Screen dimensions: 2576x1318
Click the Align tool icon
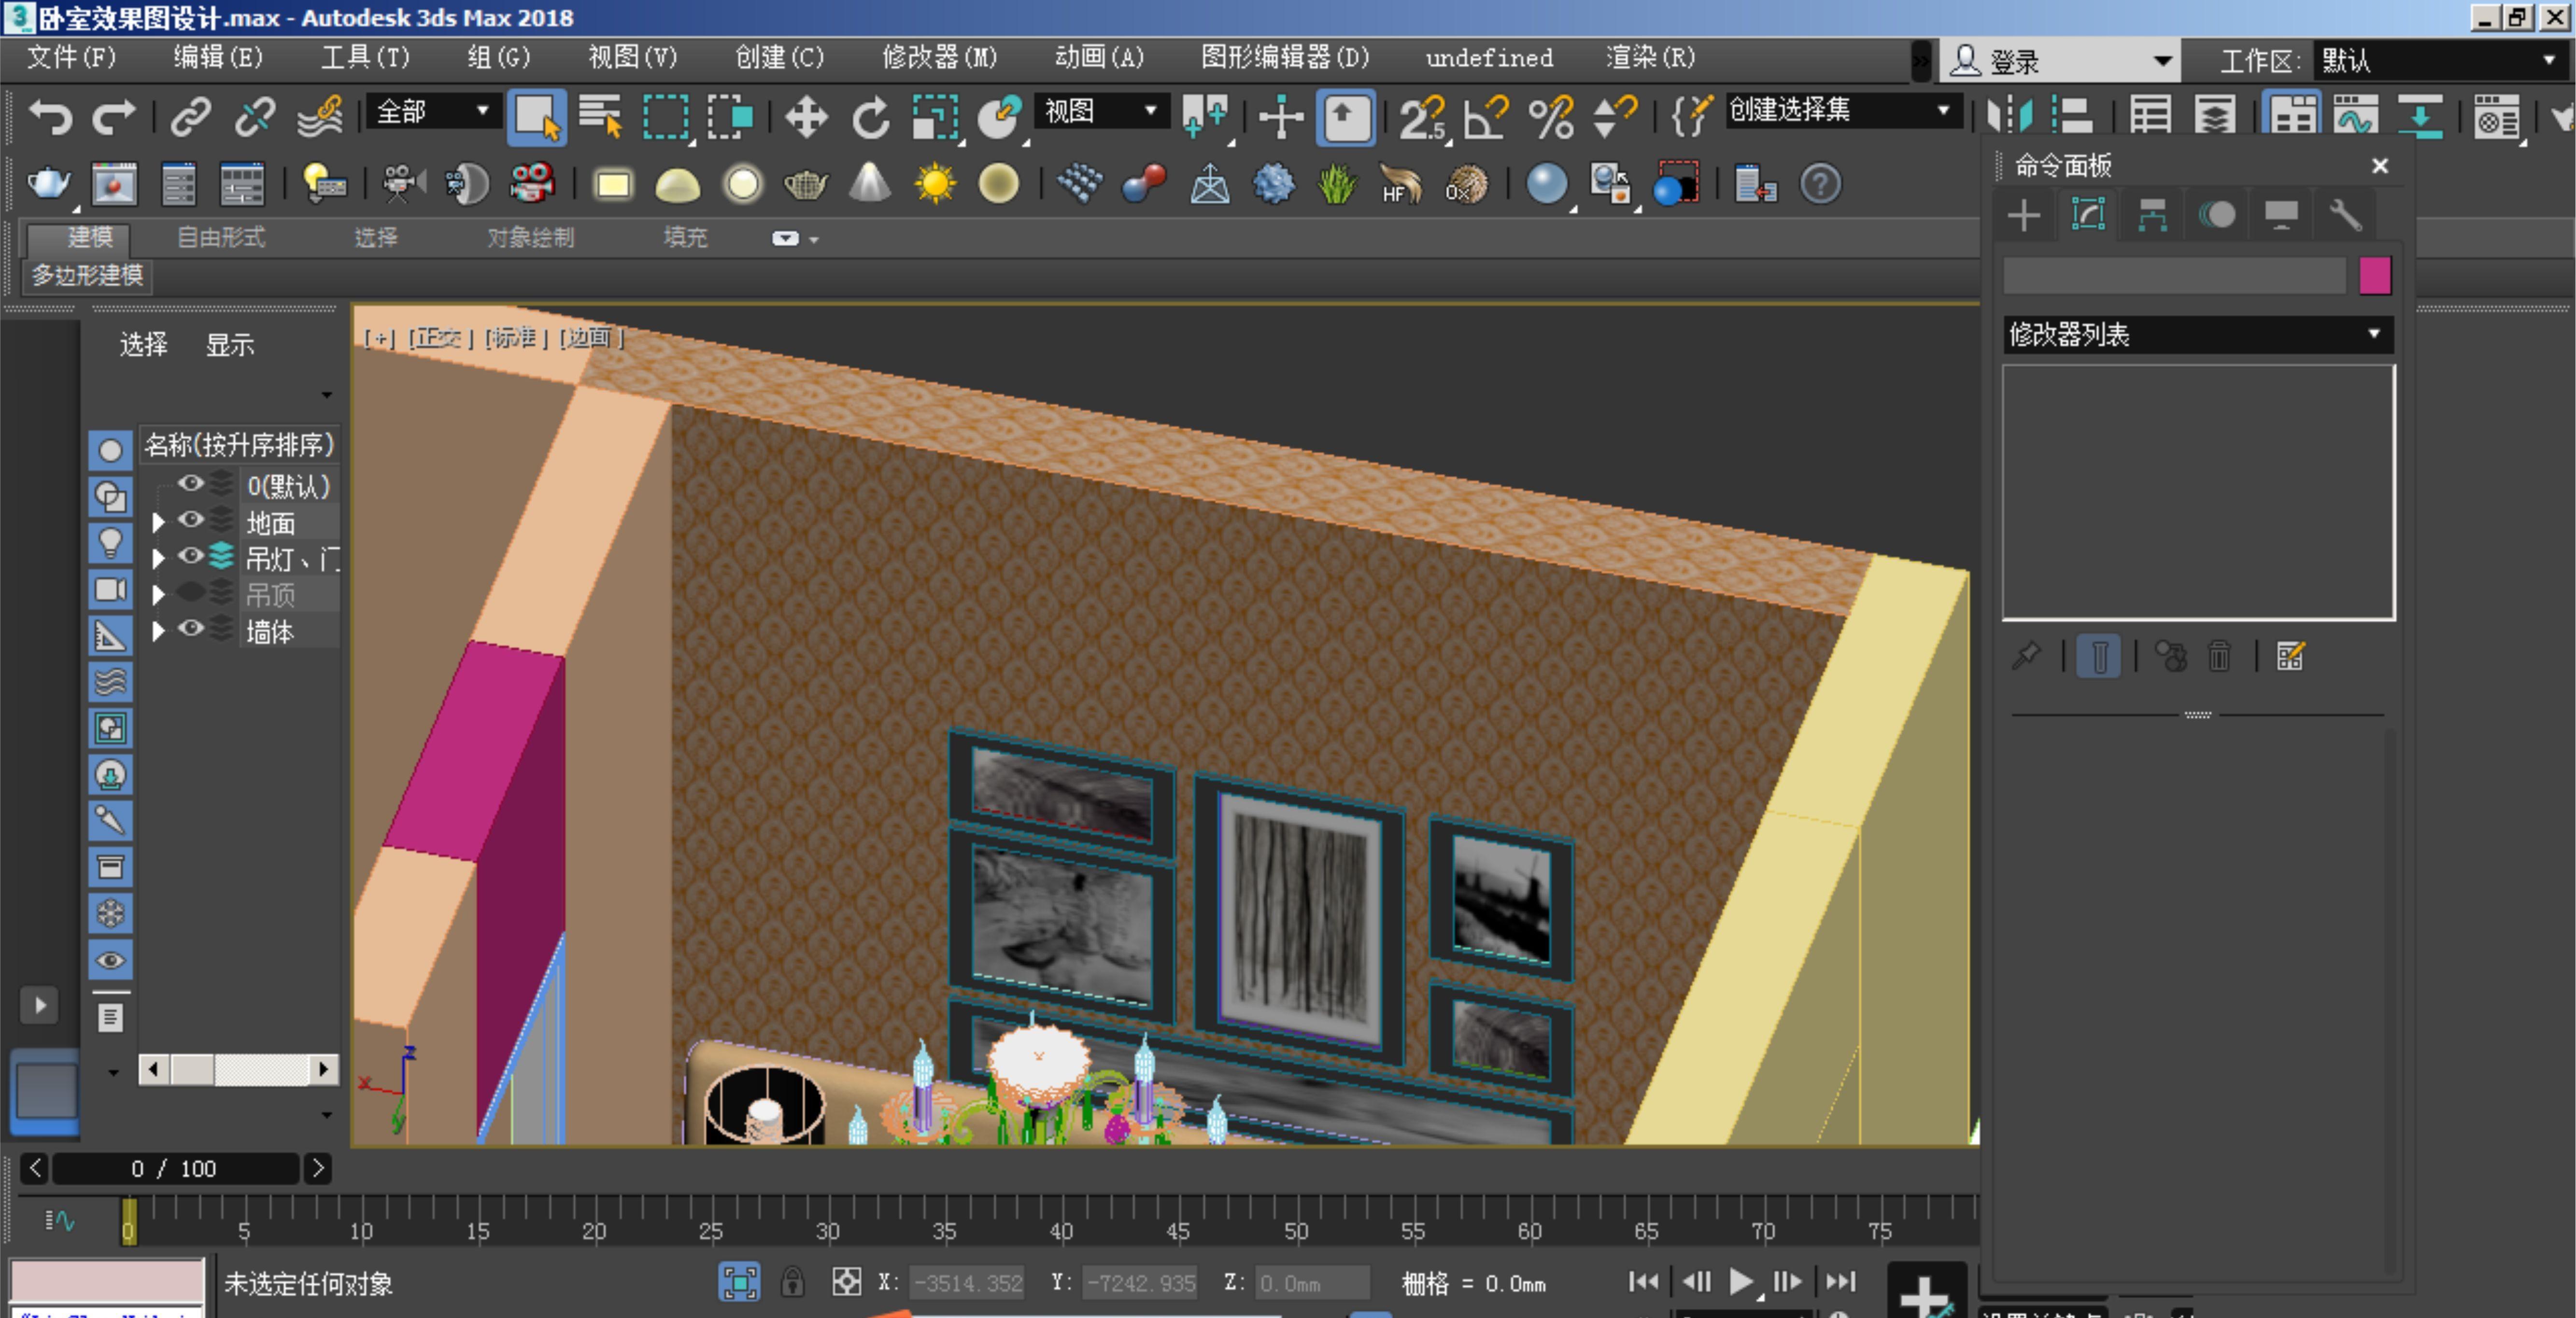tap(2073, 117)
